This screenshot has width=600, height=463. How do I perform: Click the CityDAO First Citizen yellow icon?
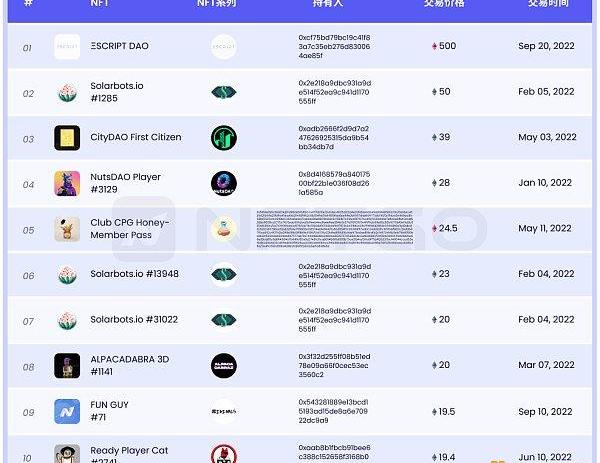(67, 138)
